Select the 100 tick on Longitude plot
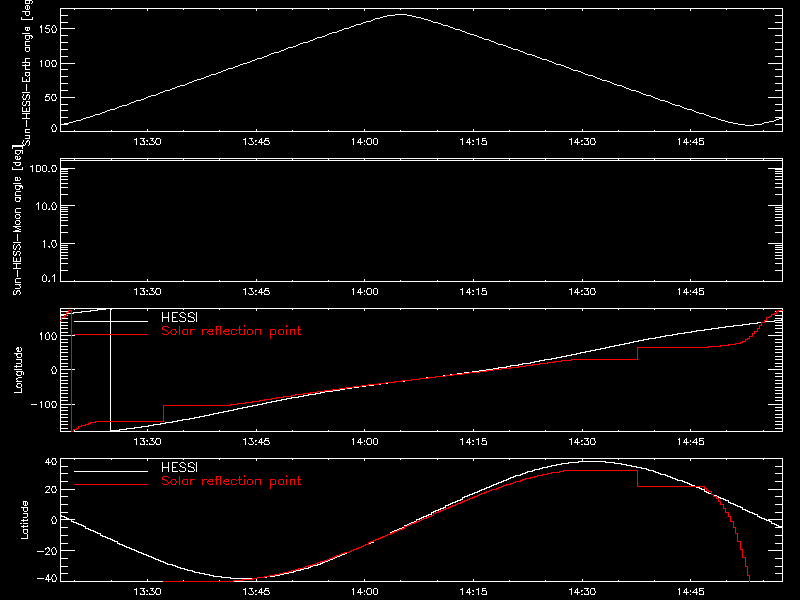The width and height of the screenshot is (800, 600). coord(47,336)
